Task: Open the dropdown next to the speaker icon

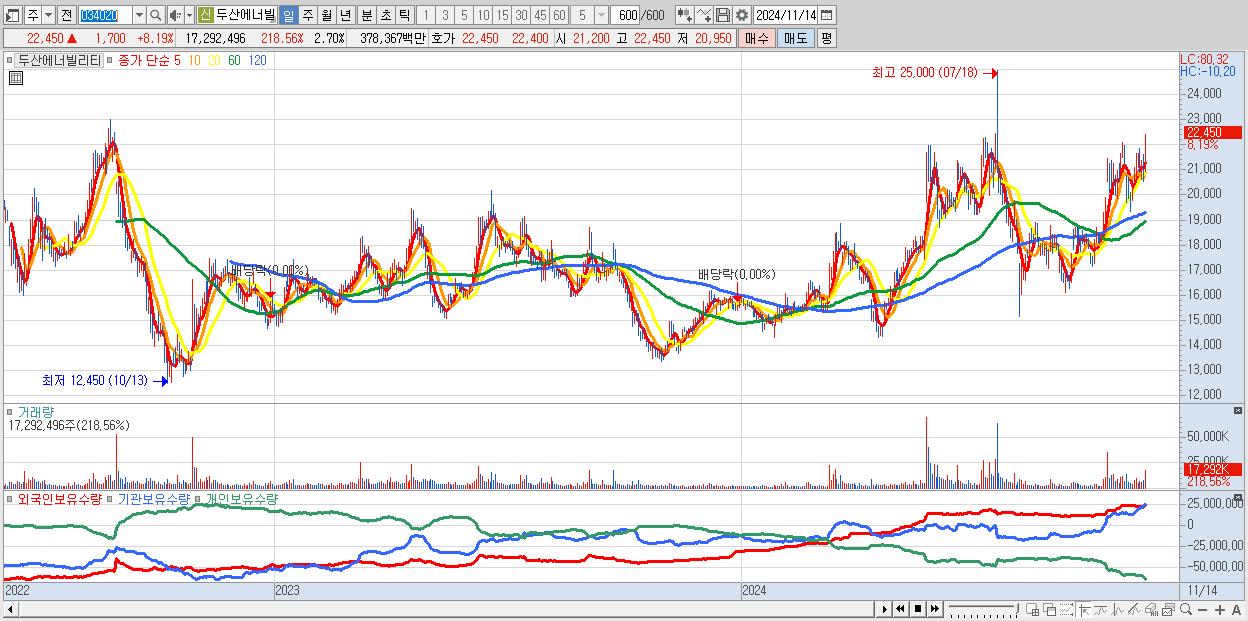Action: (188, 16)
